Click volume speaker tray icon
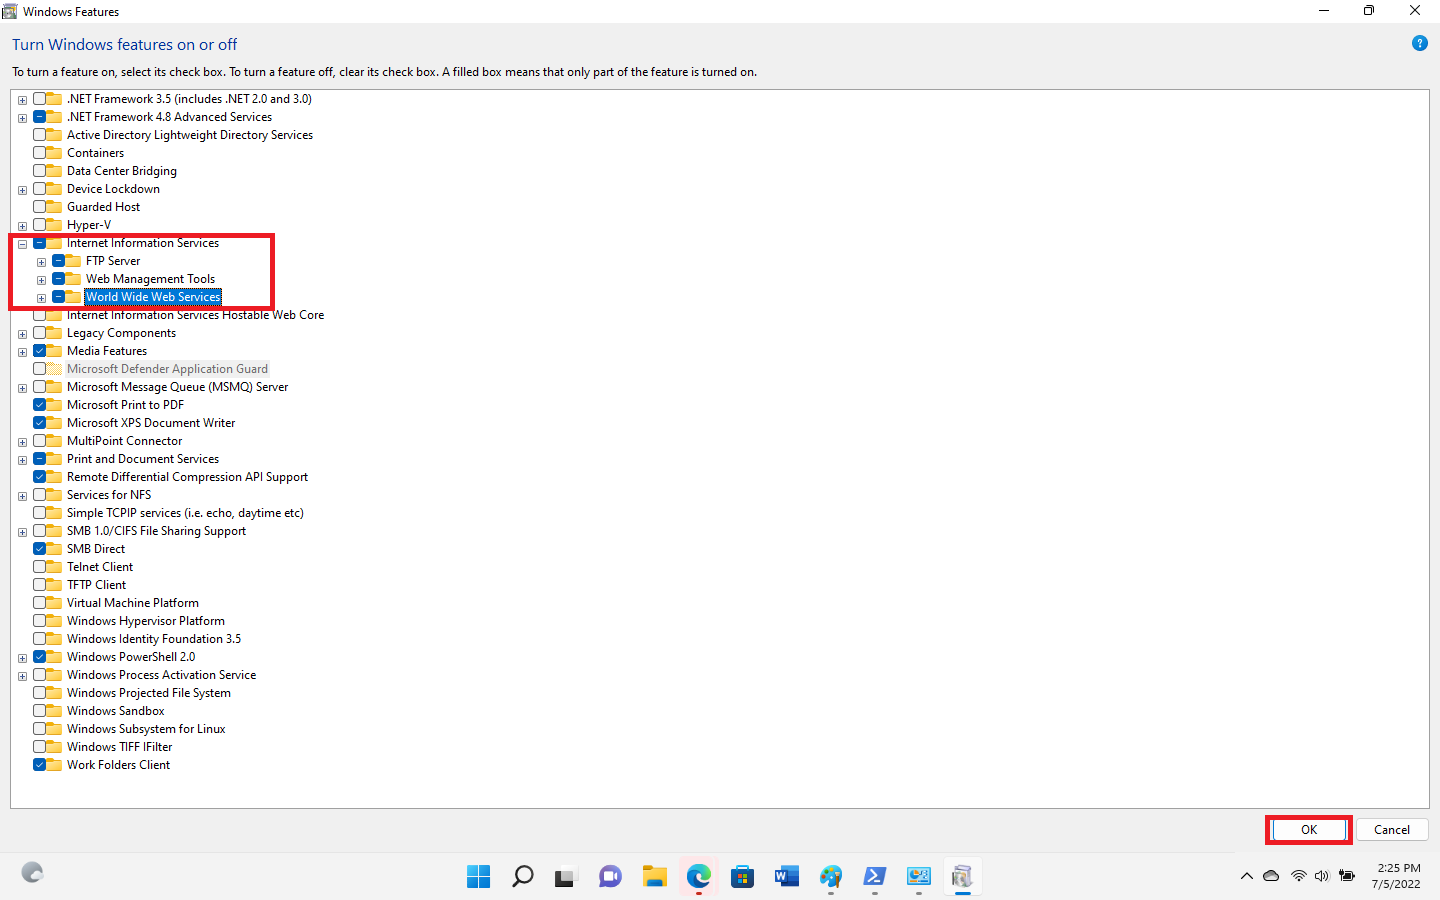Image resolution: width=1440 pixels, height=900 pixels. tap(1322, 876)
